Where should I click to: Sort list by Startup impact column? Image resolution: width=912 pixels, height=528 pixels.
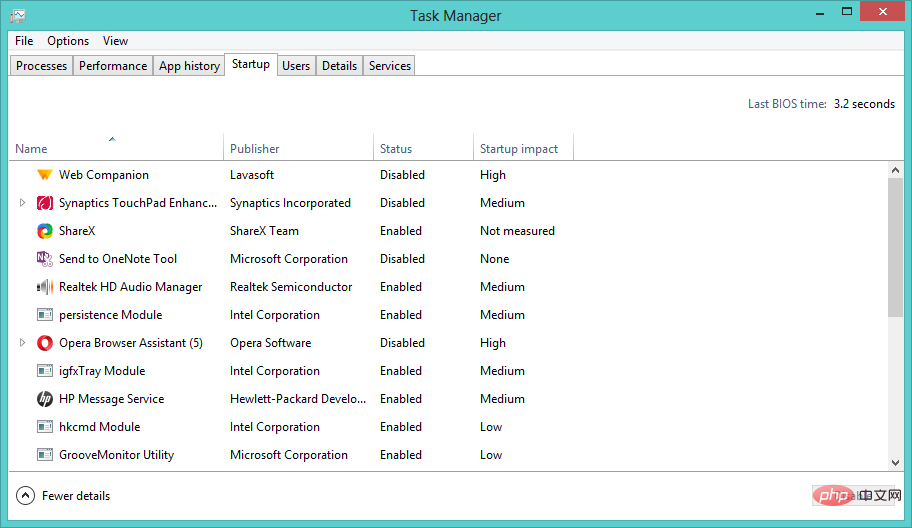click(x=519, y=149)
